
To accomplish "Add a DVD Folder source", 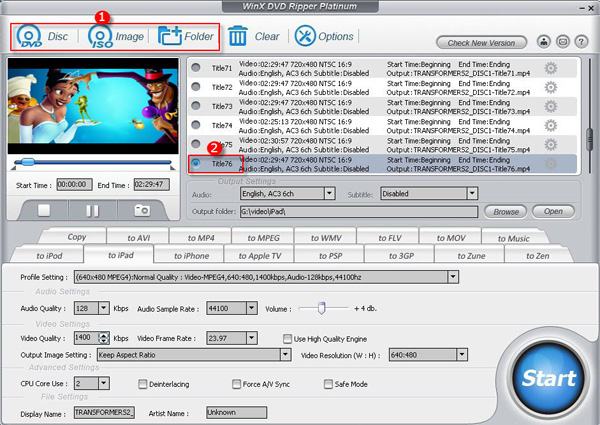I will pos(186,37).
